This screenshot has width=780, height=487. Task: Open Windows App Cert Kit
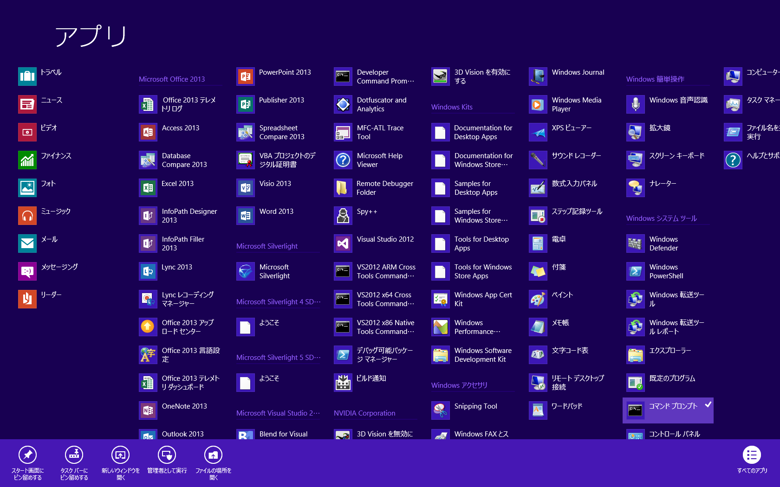(x=472, y=299)
